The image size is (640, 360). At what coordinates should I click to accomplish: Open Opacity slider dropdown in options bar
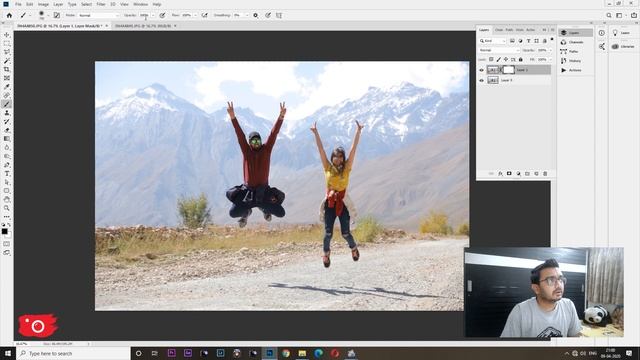[x=153, y=15]
